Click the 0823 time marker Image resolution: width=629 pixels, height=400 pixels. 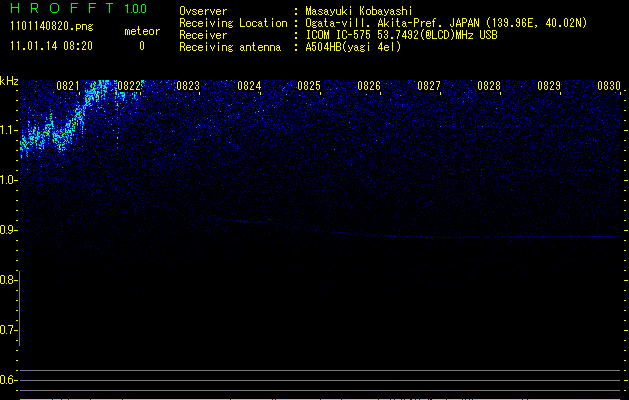point(188,86)
